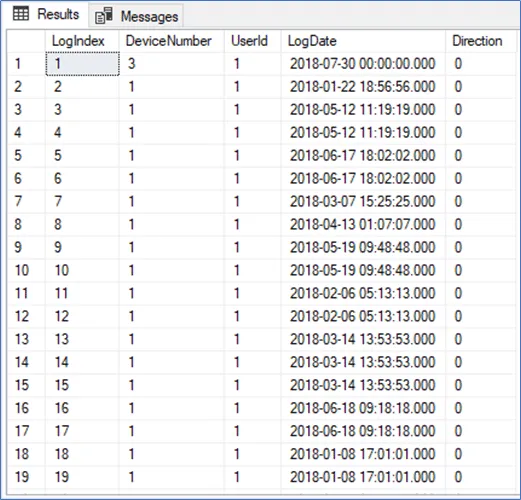
Task: Click DeviceNumber cell in row 18
Action: pyautogui.click(x=172, y=454)
